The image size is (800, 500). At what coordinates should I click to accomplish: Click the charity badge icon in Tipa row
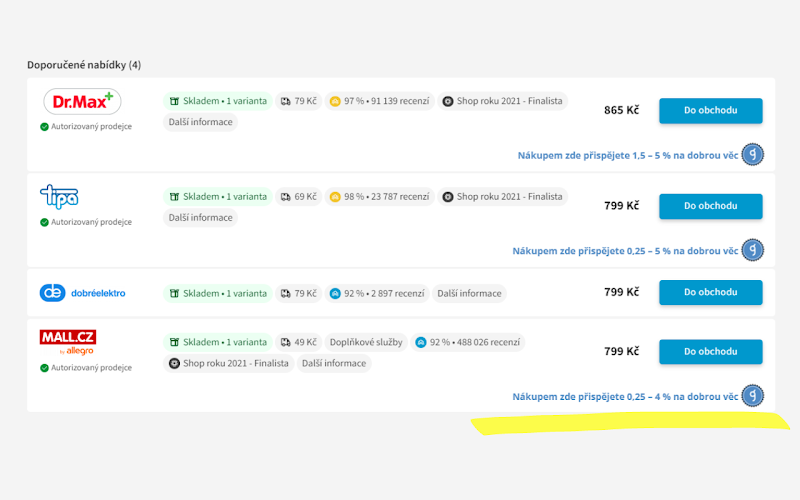753,250
